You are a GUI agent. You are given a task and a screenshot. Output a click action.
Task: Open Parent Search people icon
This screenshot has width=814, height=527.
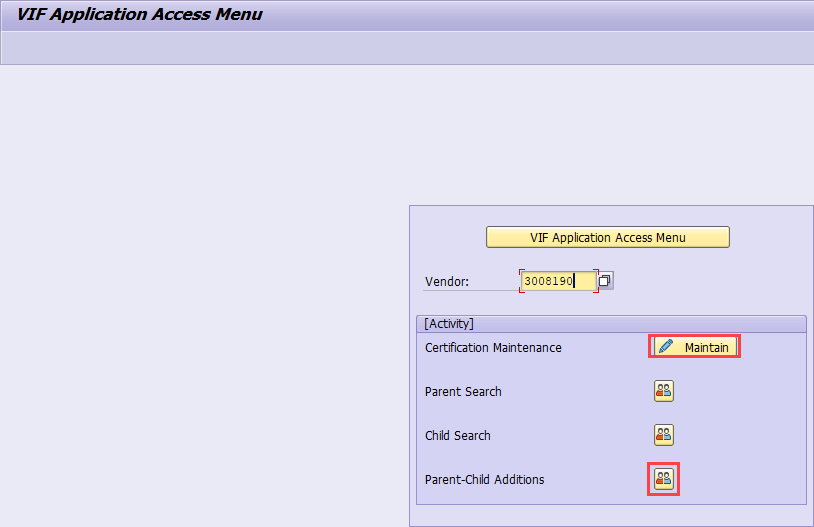[x=664, y=391]
